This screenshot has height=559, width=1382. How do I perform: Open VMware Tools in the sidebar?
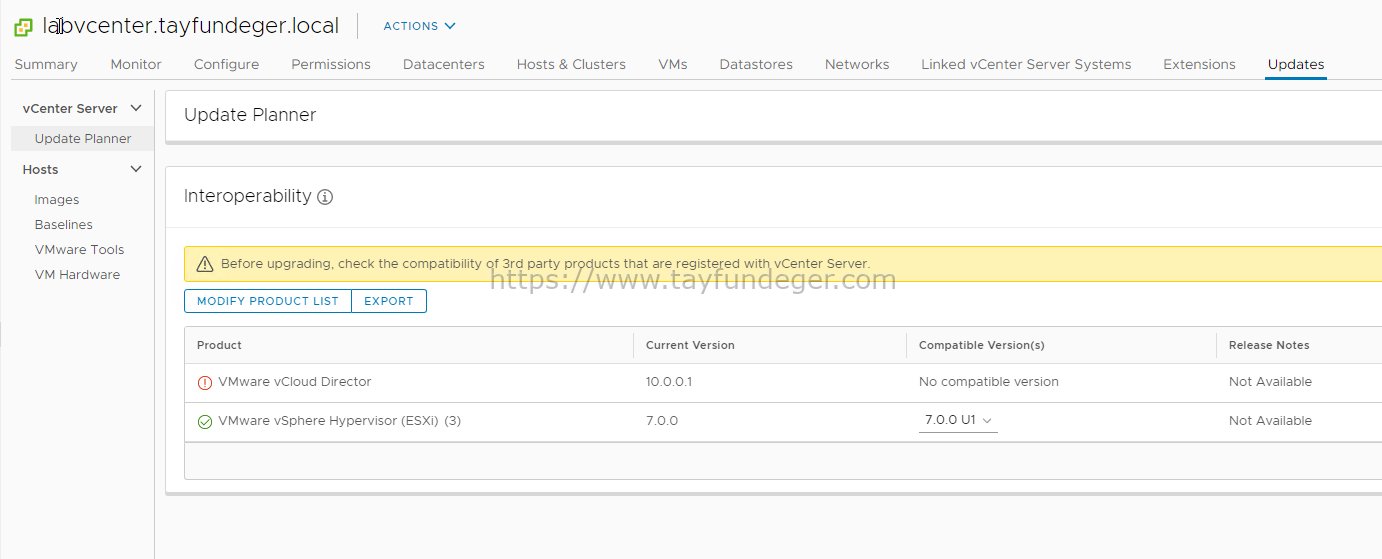80,250
